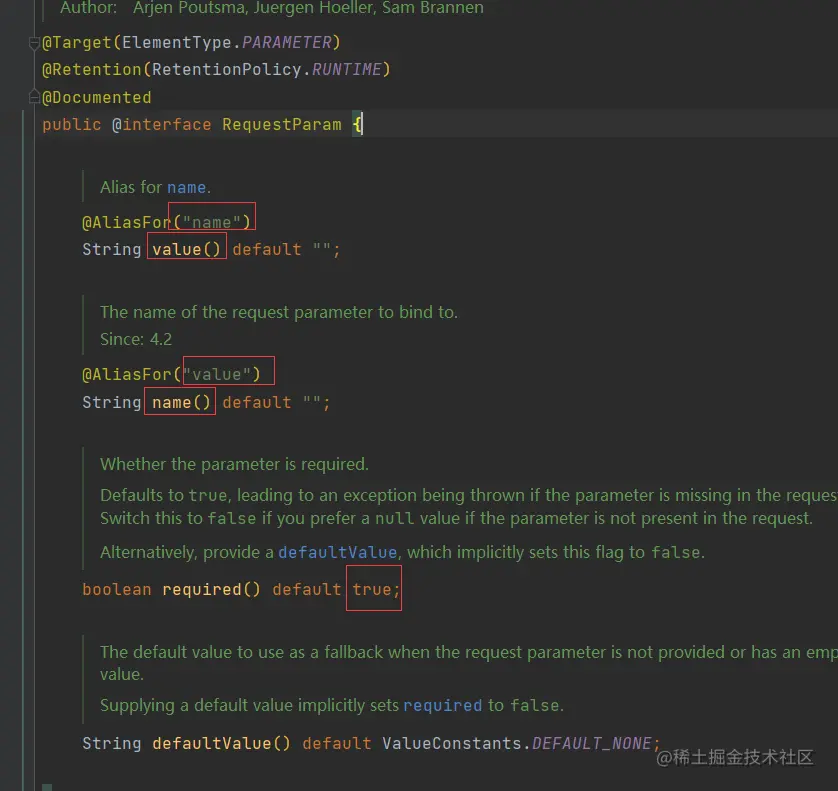Select the required() method name

[211, 590]
